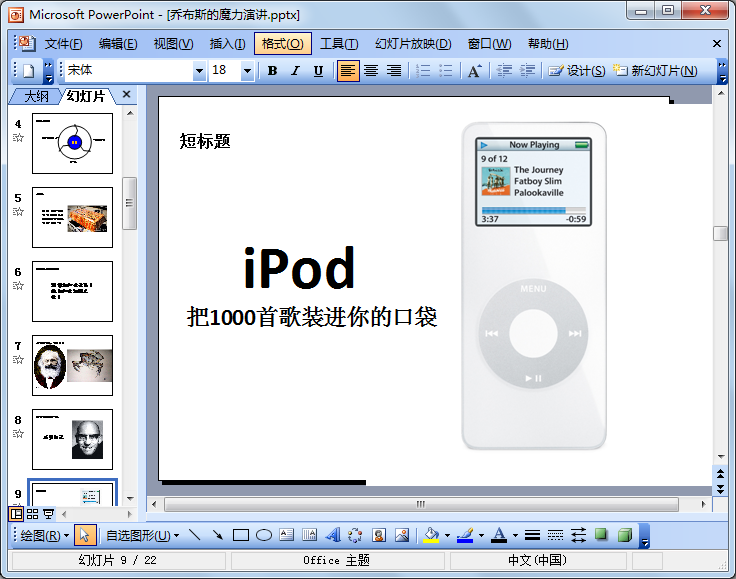This screenshot has height=579, width=736.
Task: Apply black Font Color
Action: [x=499, y=535]
